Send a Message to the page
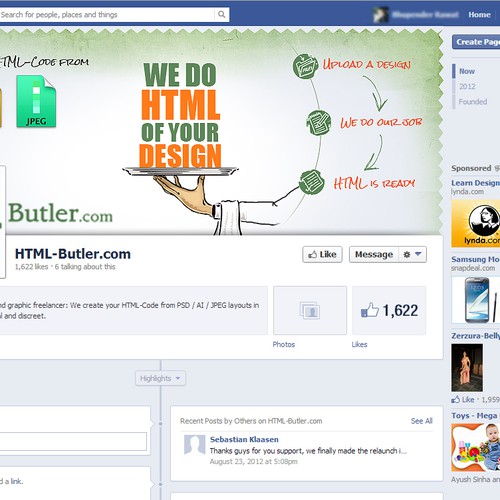Screen dimensions: 500x500 click(374, 255)
